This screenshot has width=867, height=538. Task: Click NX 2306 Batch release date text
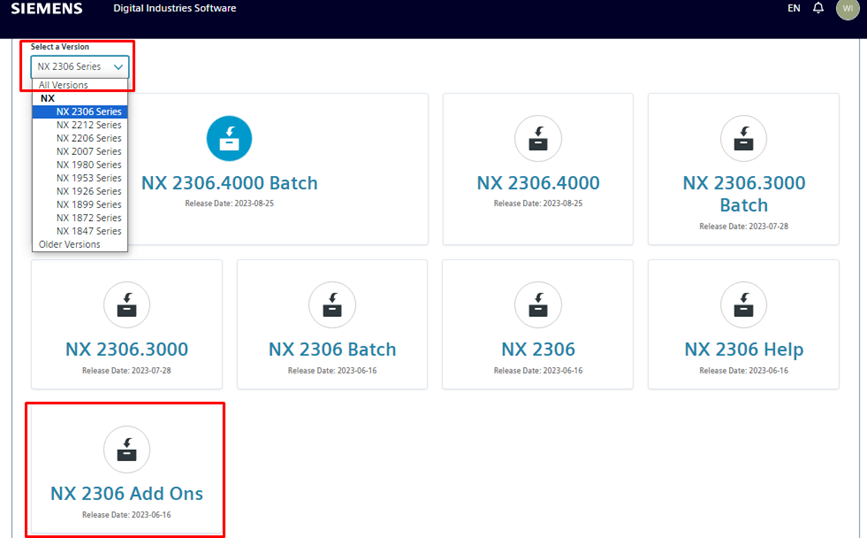332,370
